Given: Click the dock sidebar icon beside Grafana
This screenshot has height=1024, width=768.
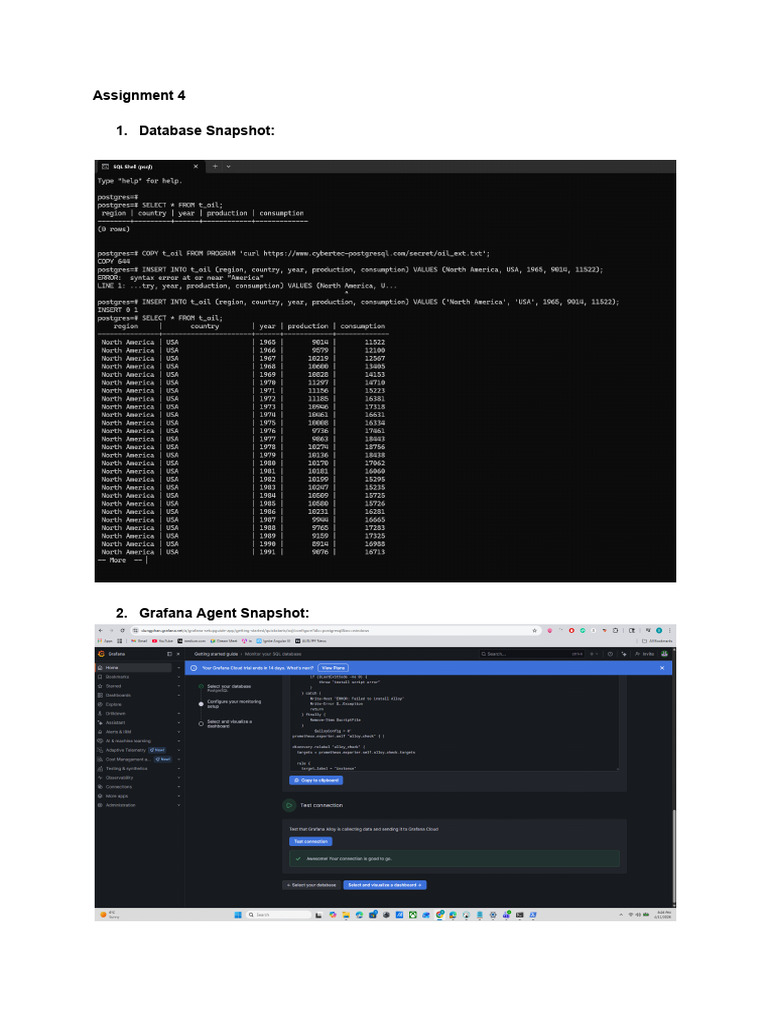Looking at the screenshot, I should click(x=170, y=654).
